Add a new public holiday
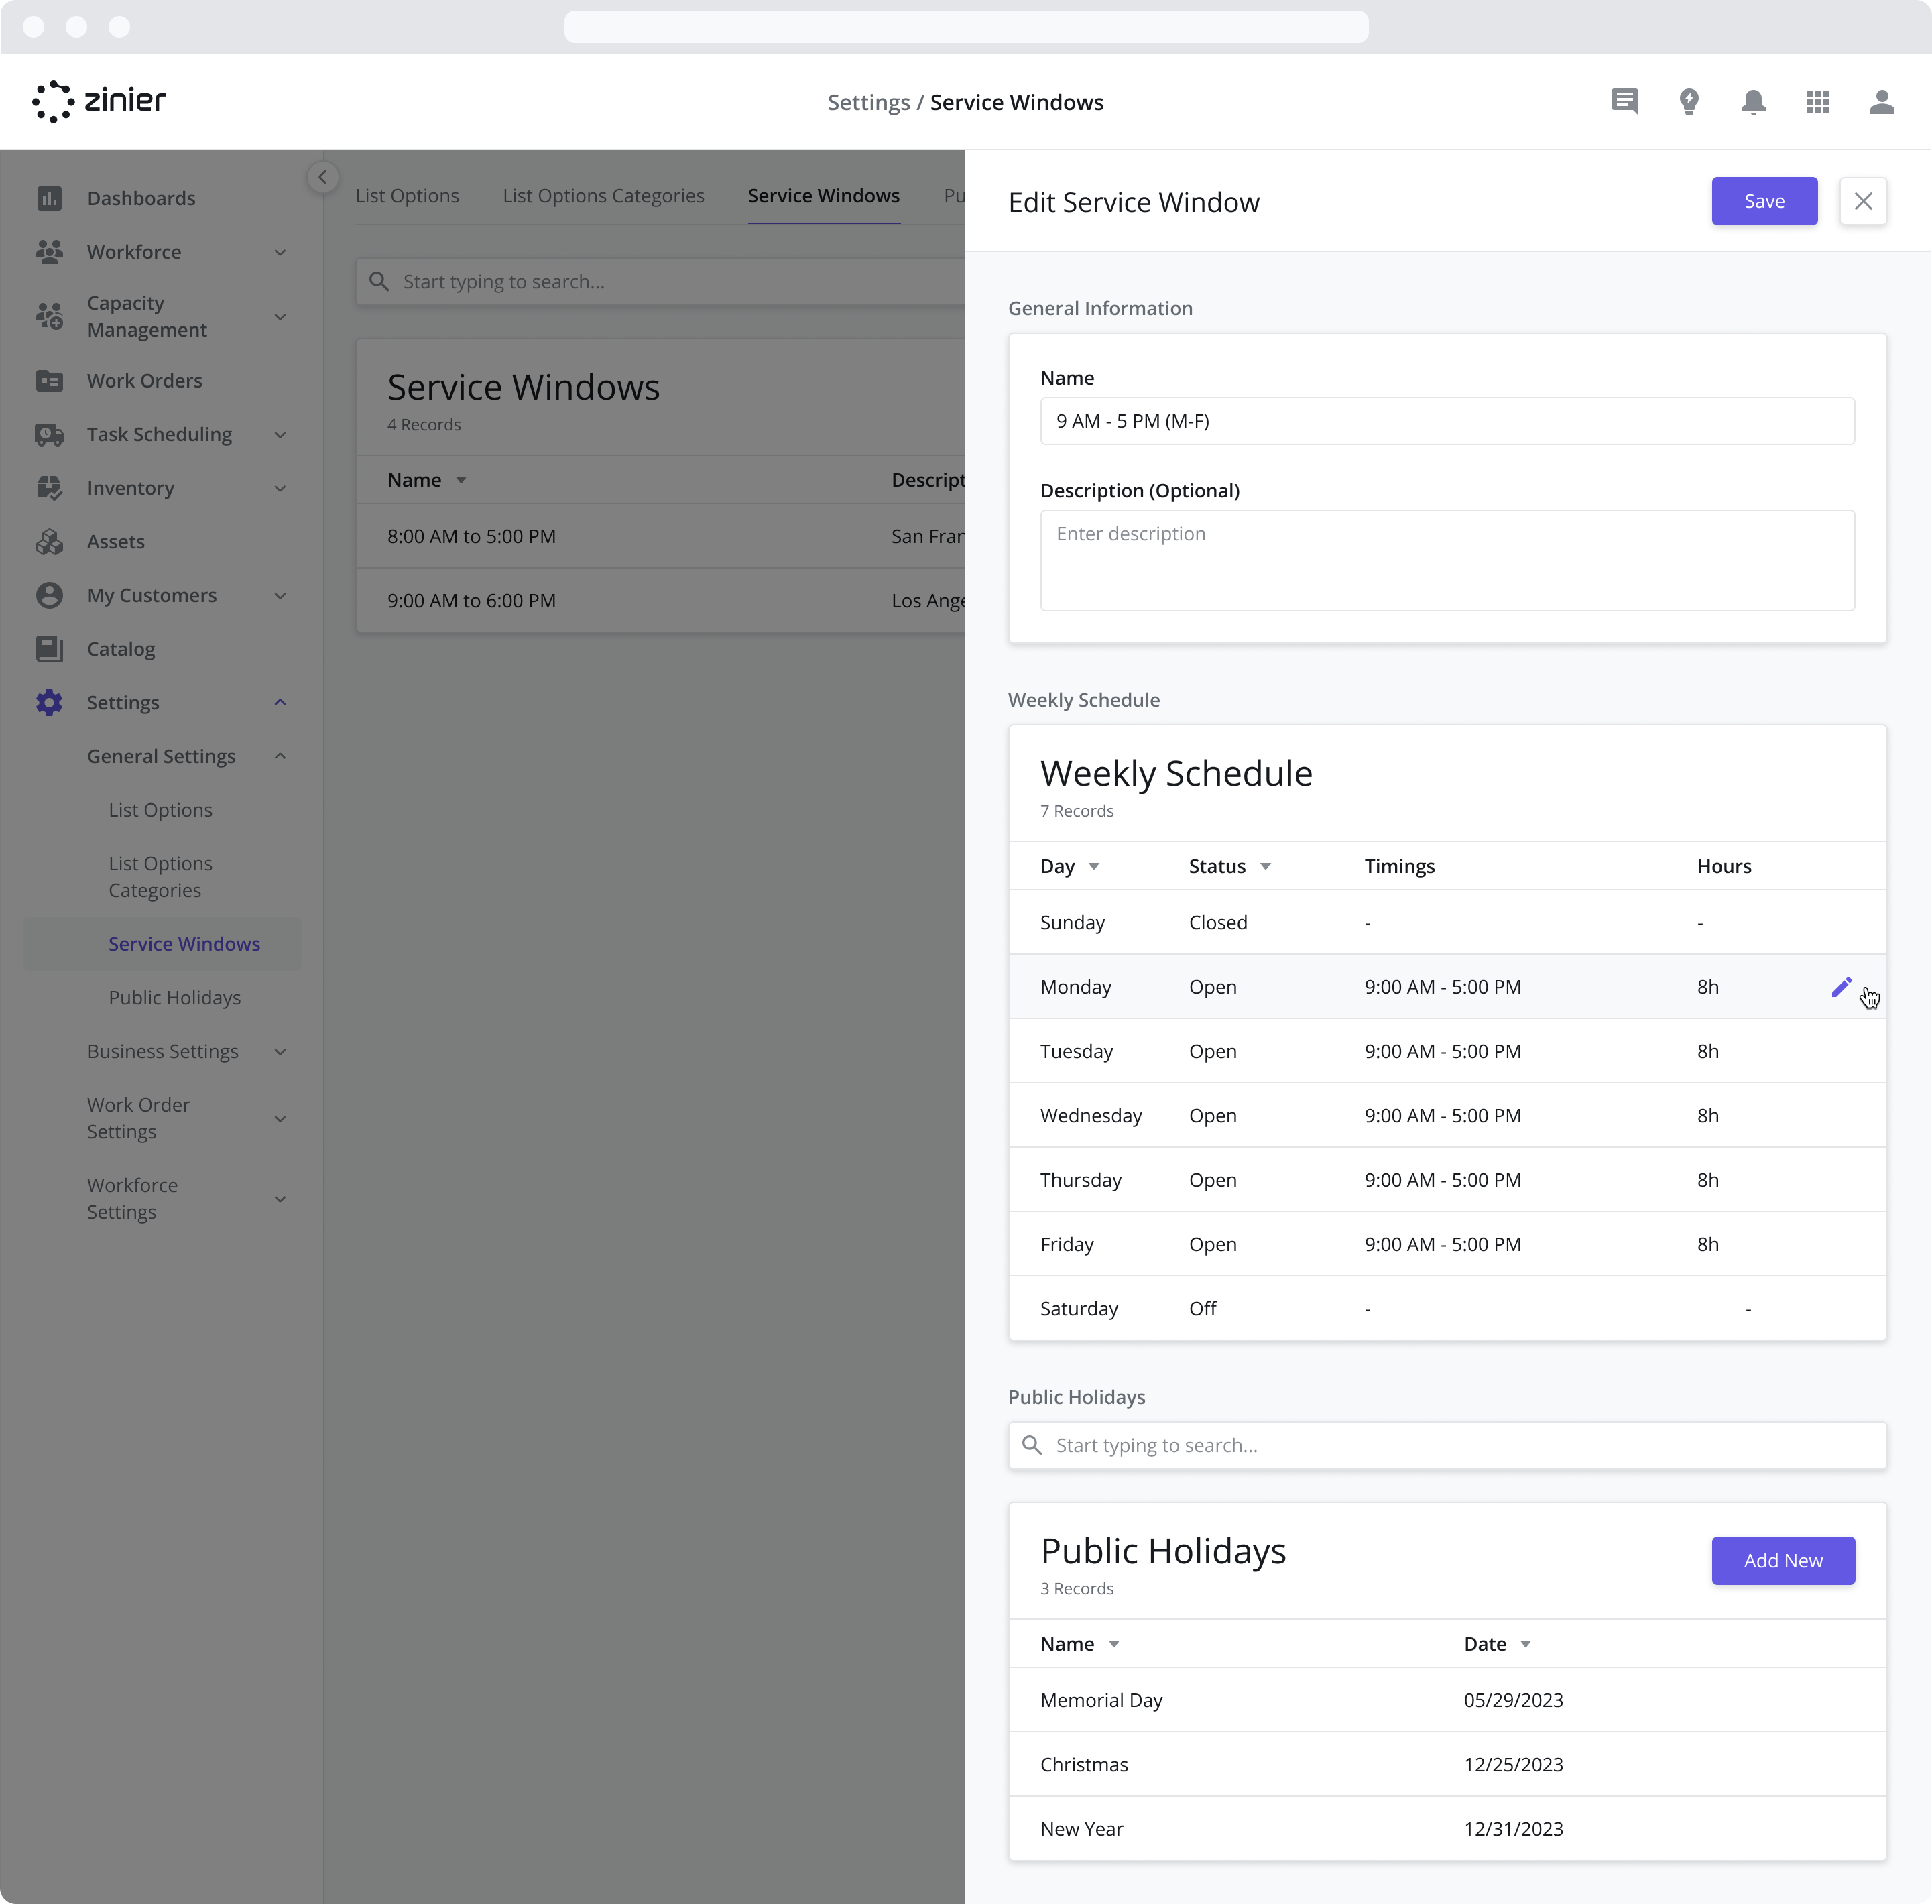This screenshot has height=1904, width=1932. click(x=1783, y=1560)
